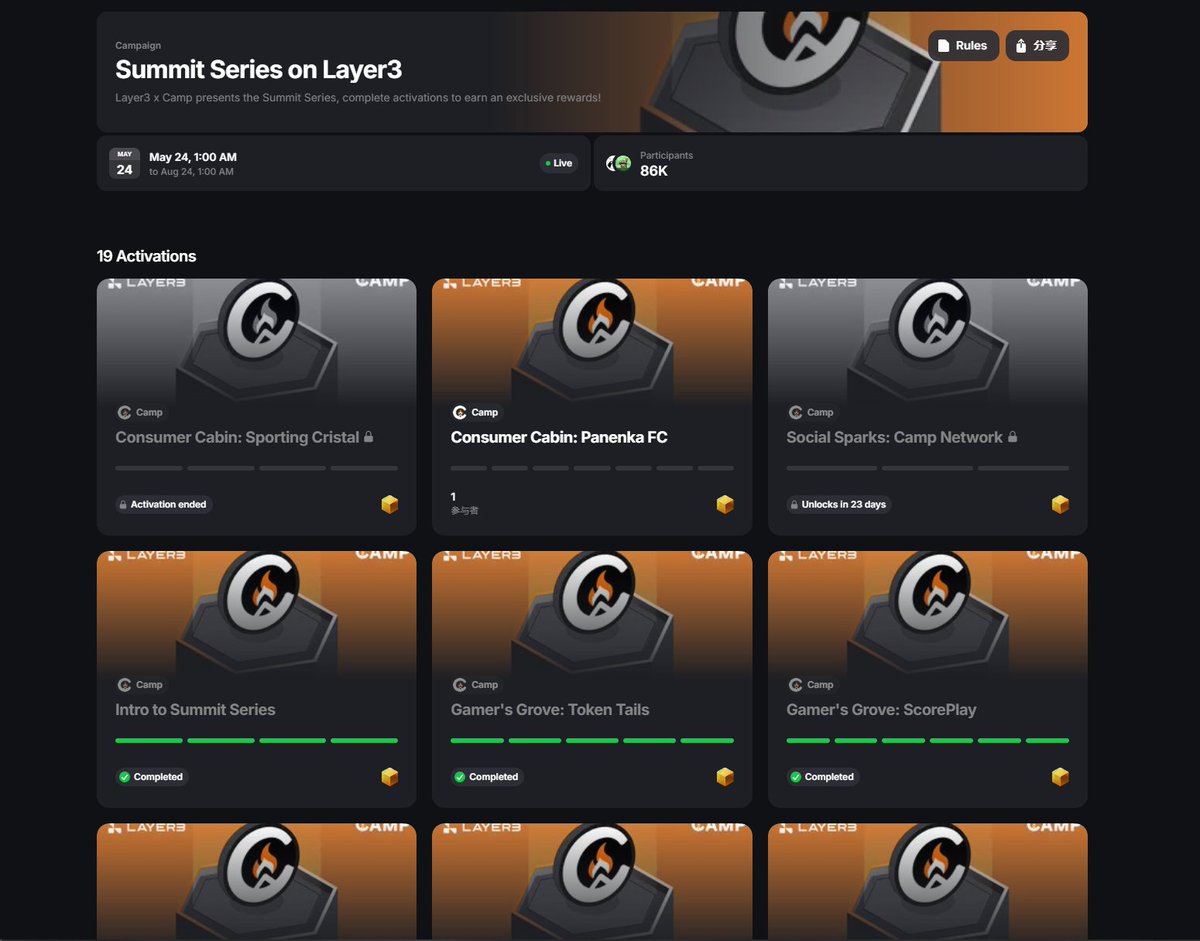Click Camp logo on Social Sparks card
The image size is (1200, 941).
[x=796, y=412]
